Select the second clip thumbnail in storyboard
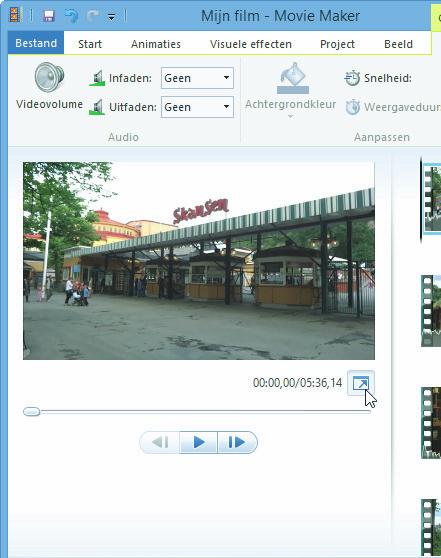Viewport: 441px width, 558px height. coord(431,311)
